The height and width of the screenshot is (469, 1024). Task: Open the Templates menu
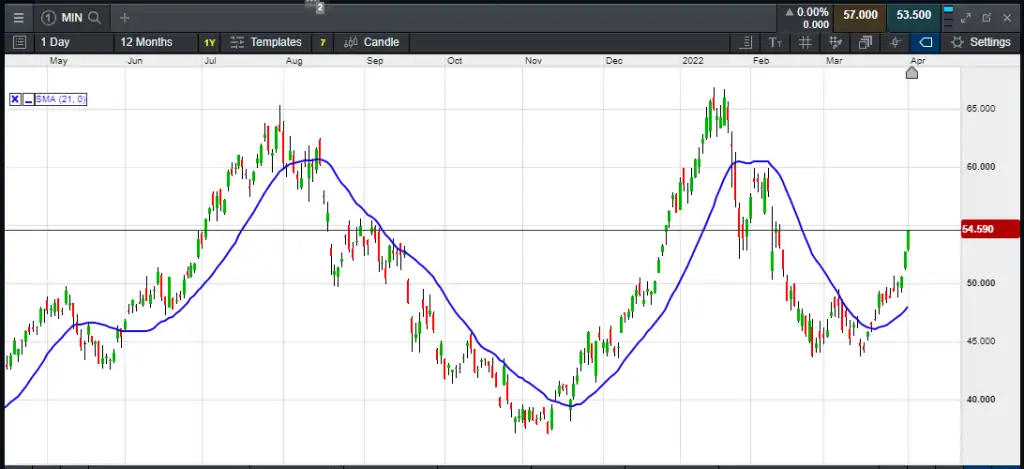[266, 42]
